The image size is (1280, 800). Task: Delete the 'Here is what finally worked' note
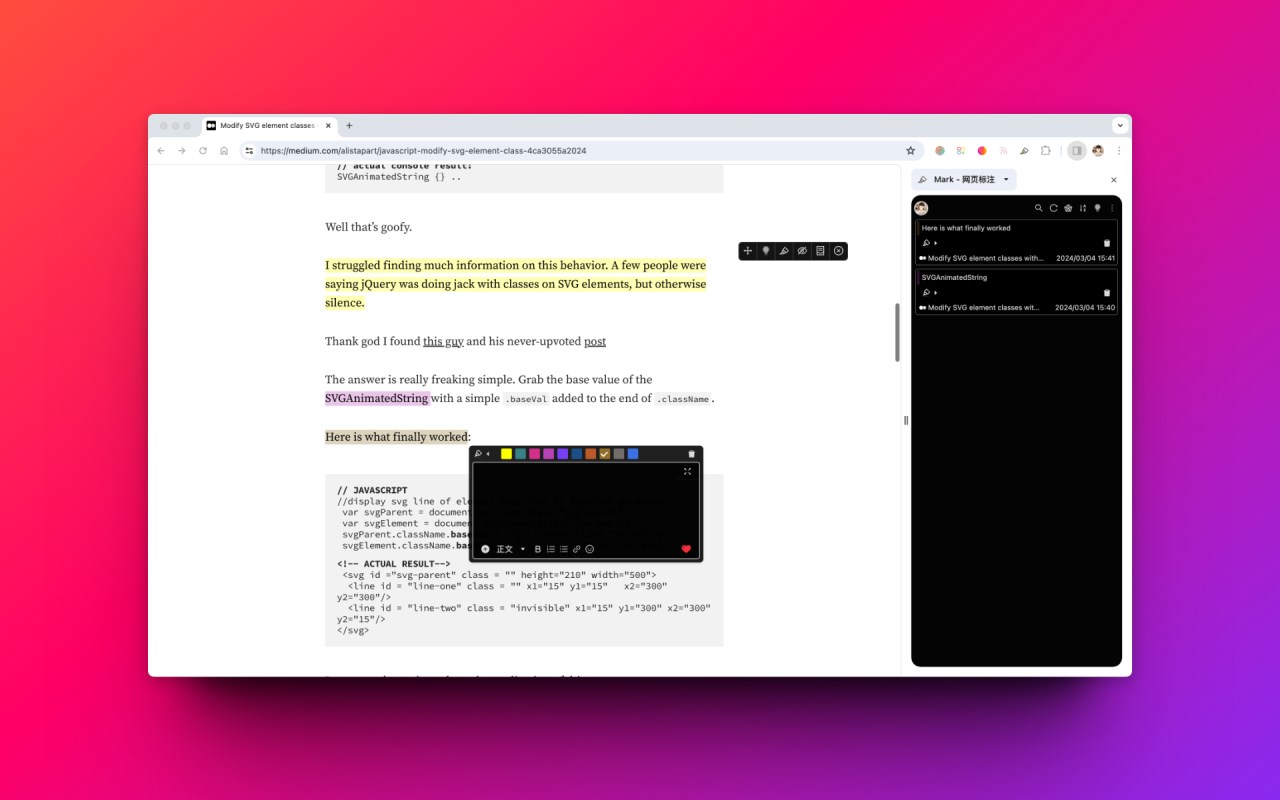(x=1107, y=243)
